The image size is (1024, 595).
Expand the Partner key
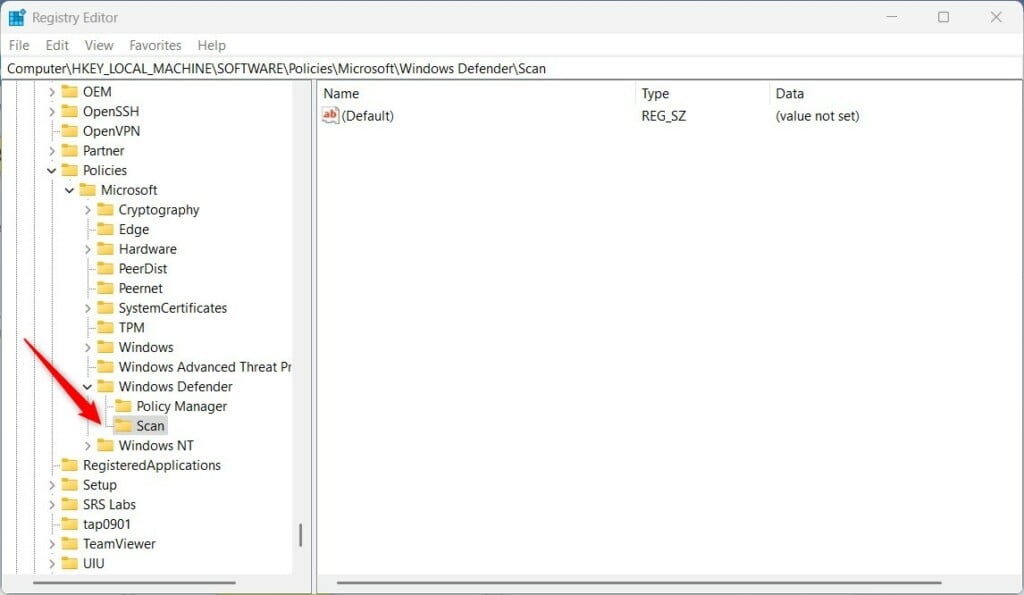(52, 151)
